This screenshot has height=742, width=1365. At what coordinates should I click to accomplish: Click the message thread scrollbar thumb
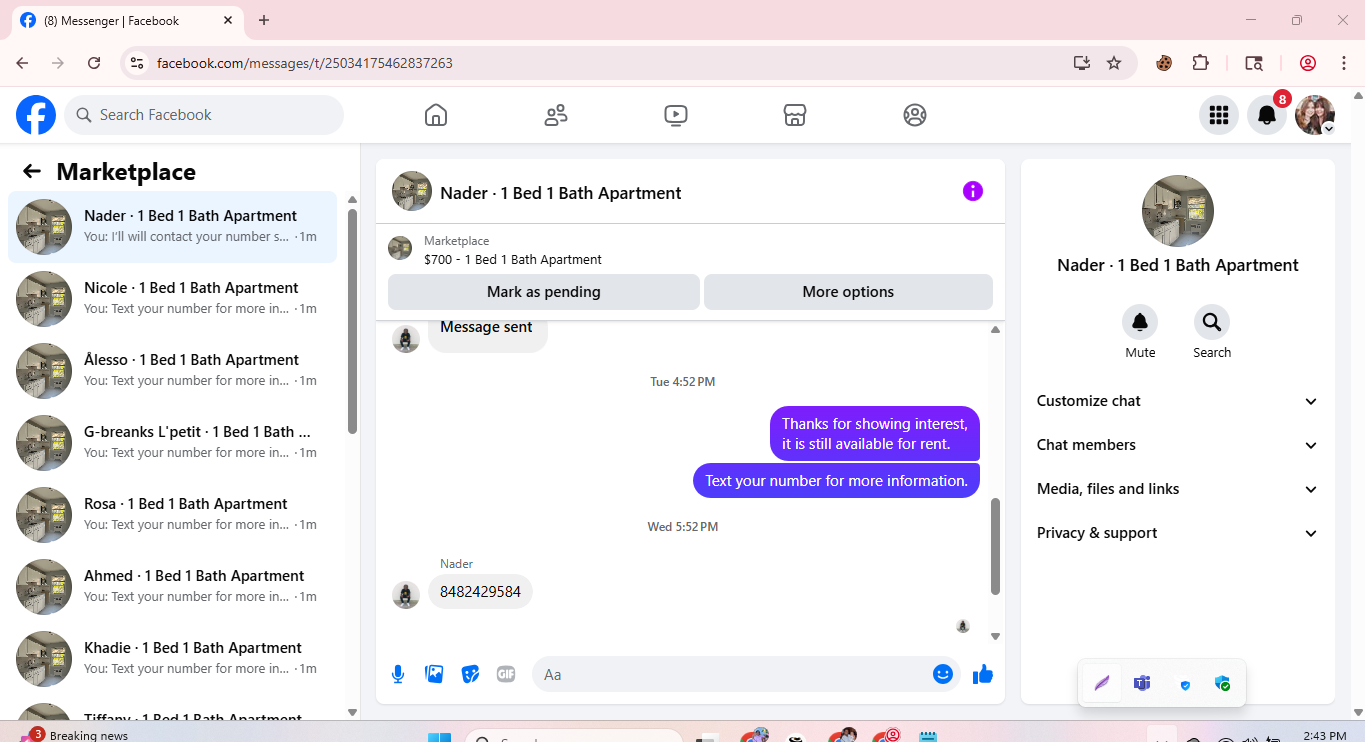tap(995, 546)
